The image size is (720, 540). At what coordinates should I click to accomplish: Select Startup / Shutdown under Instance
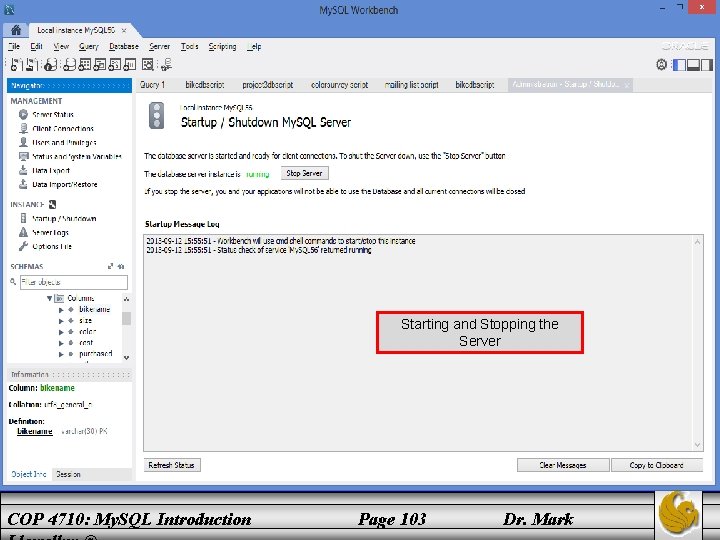pyautogui.click(x=64, y=219)
